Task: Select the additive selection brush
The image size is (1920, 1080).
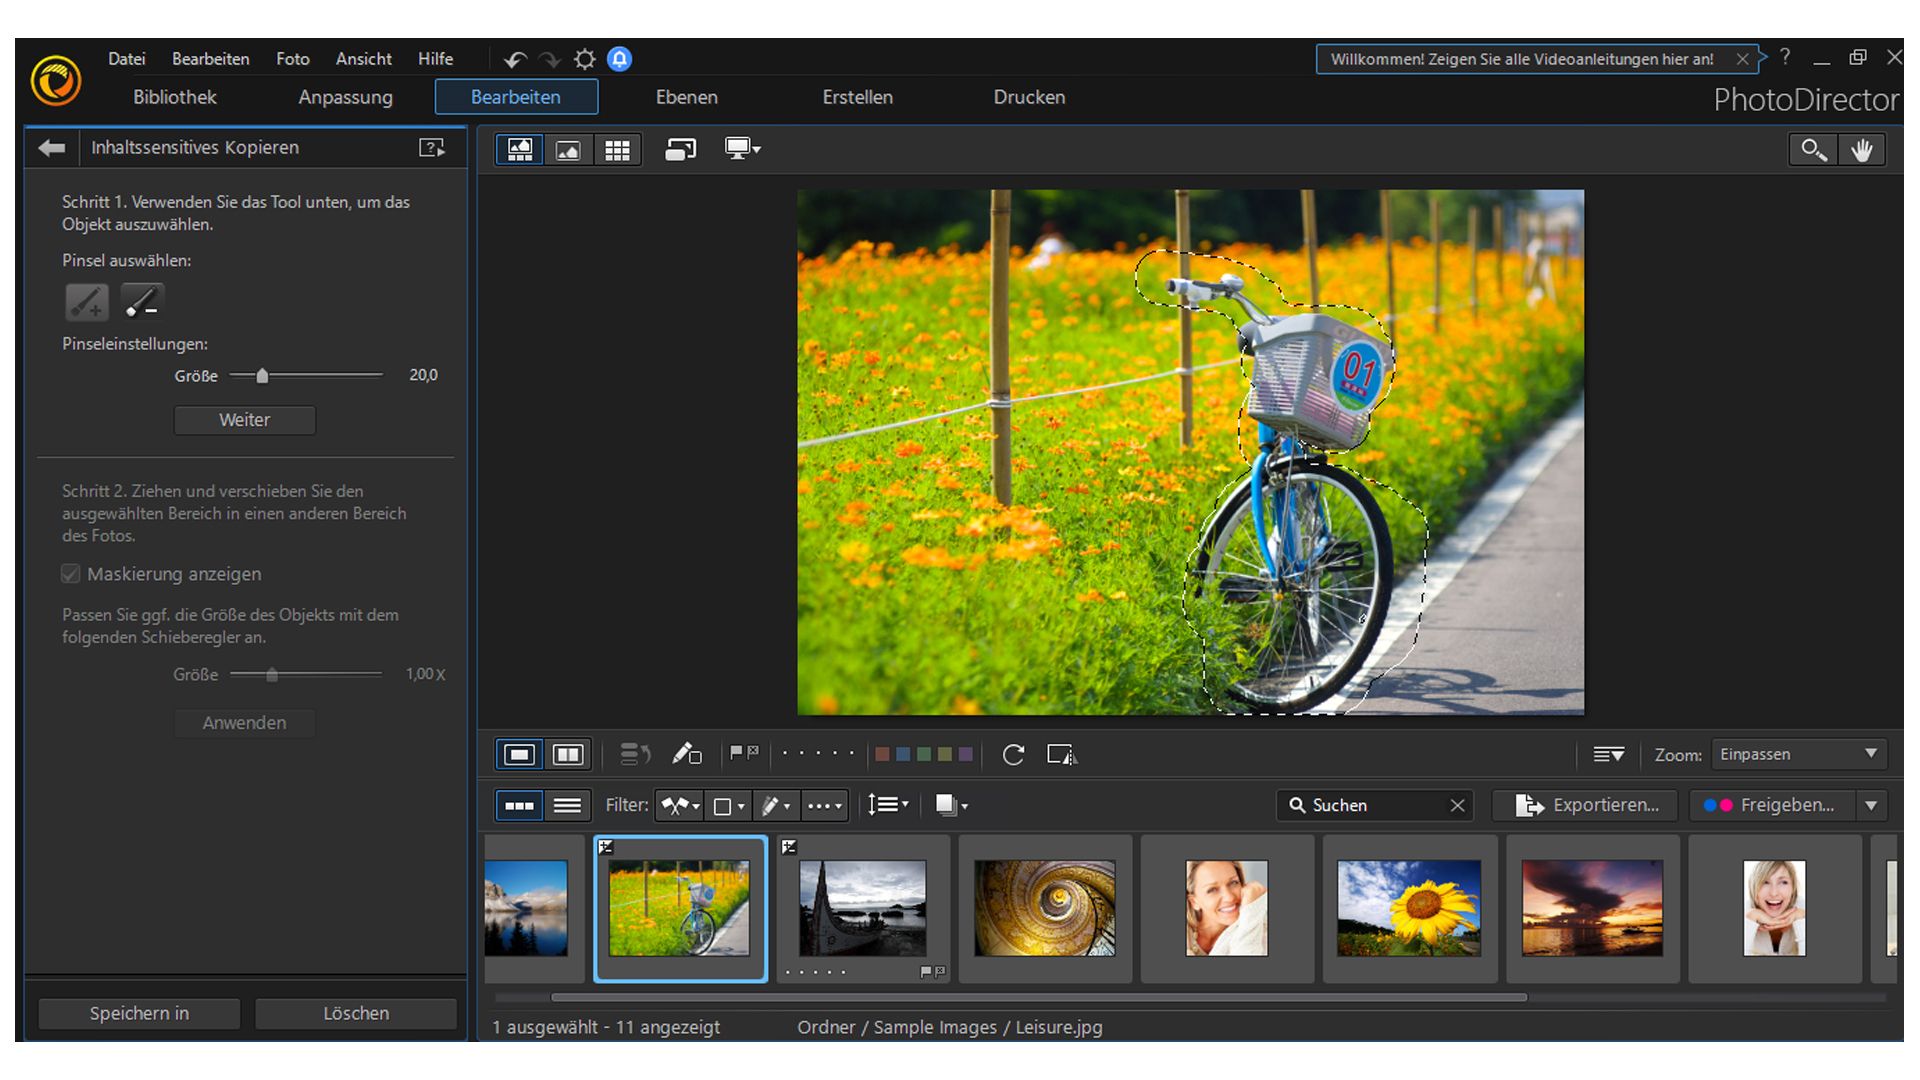Action: pos(86,301)
